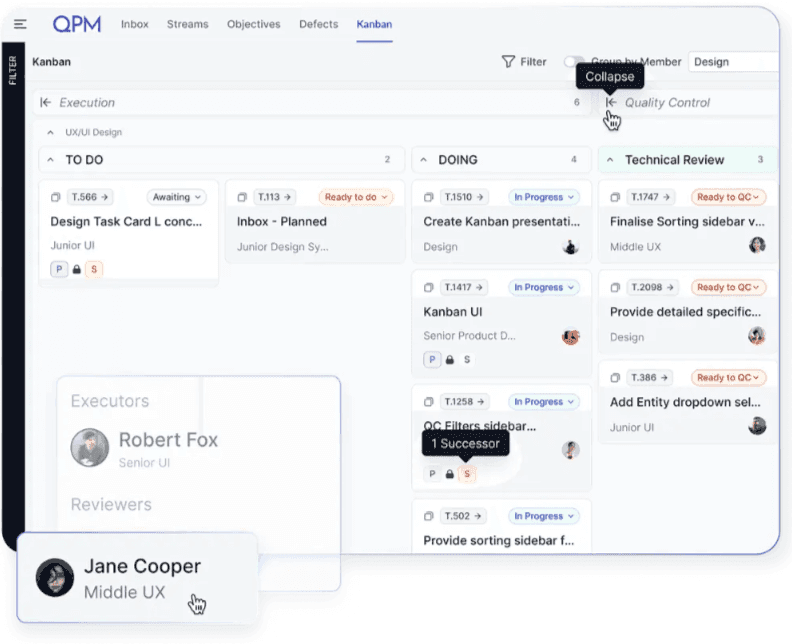Click copy icon on card T.1747
The image size is (792, 644).
[x=615, y=197]
